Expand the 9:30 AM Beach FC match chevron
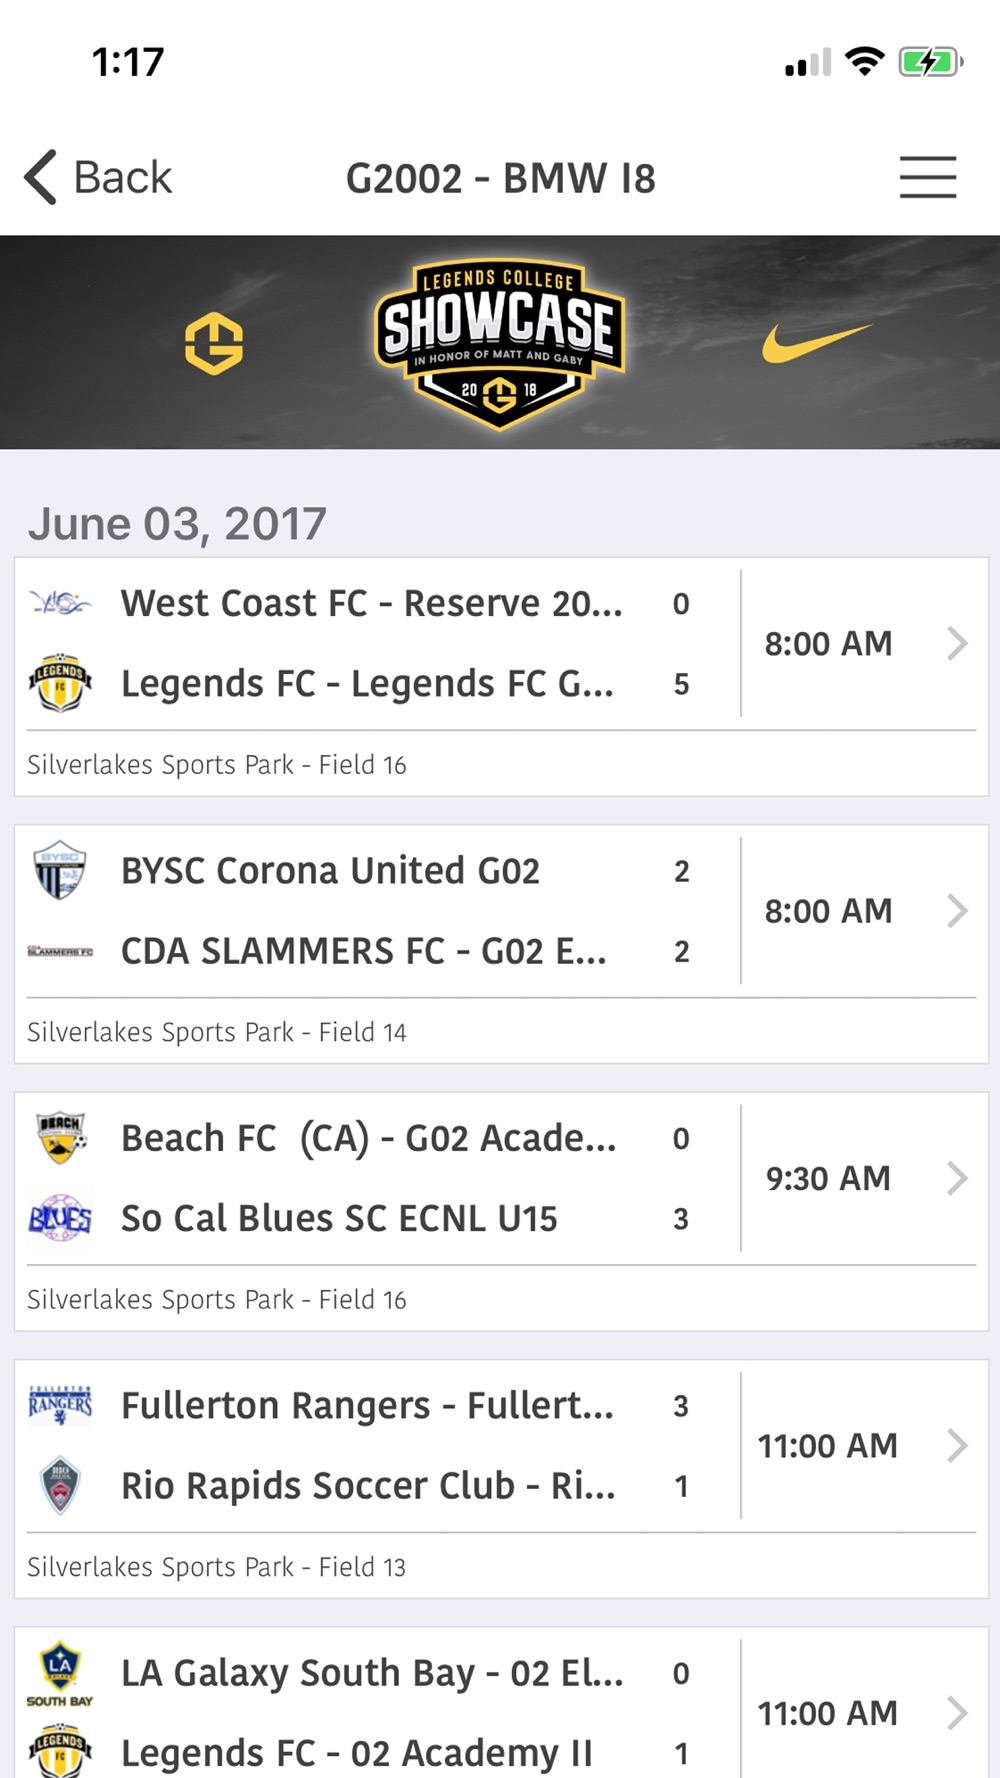1000x1778 pixels. [957, 1178]
